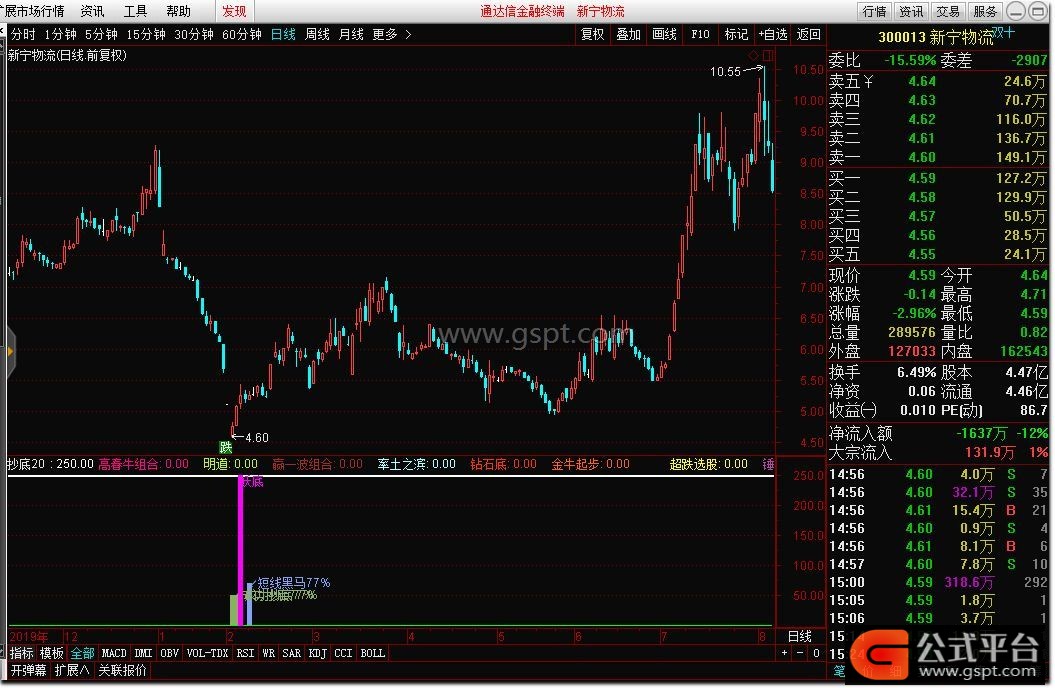
Task: Open the 交易 trading button
Action: click(x=948, y=11)
